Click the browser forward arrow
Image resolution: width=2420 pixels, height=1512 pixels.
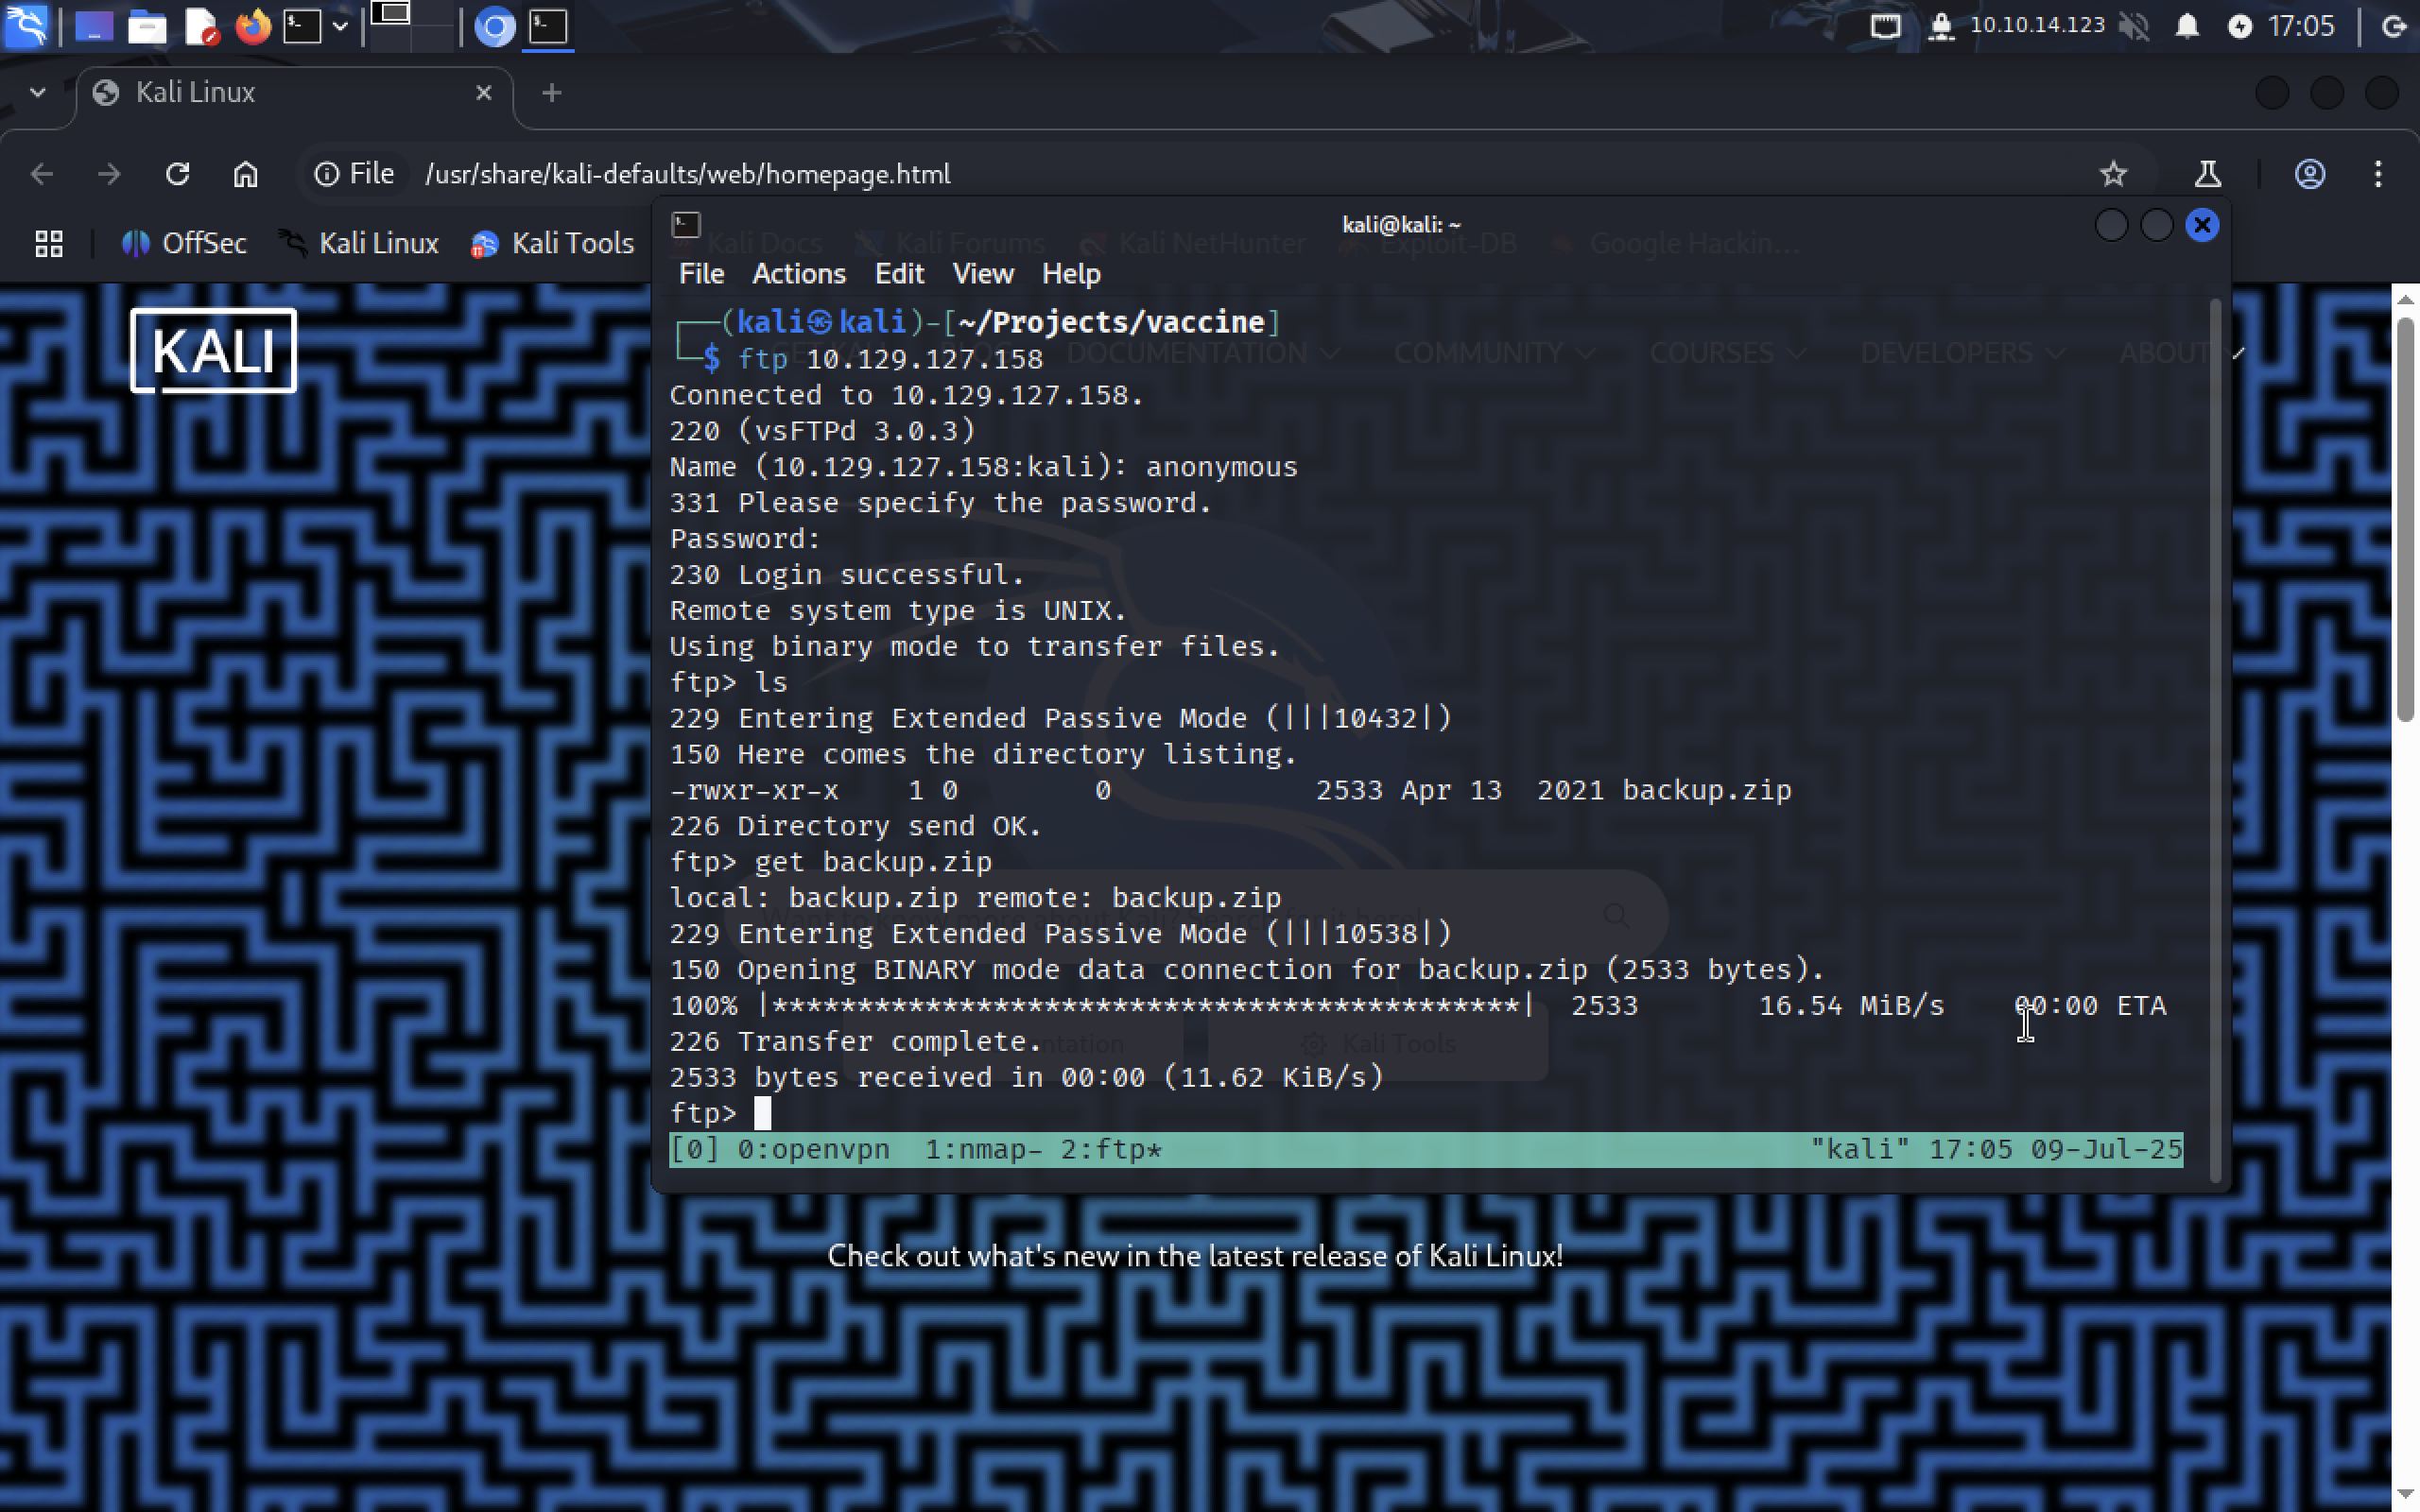click(x=109, y=174)
